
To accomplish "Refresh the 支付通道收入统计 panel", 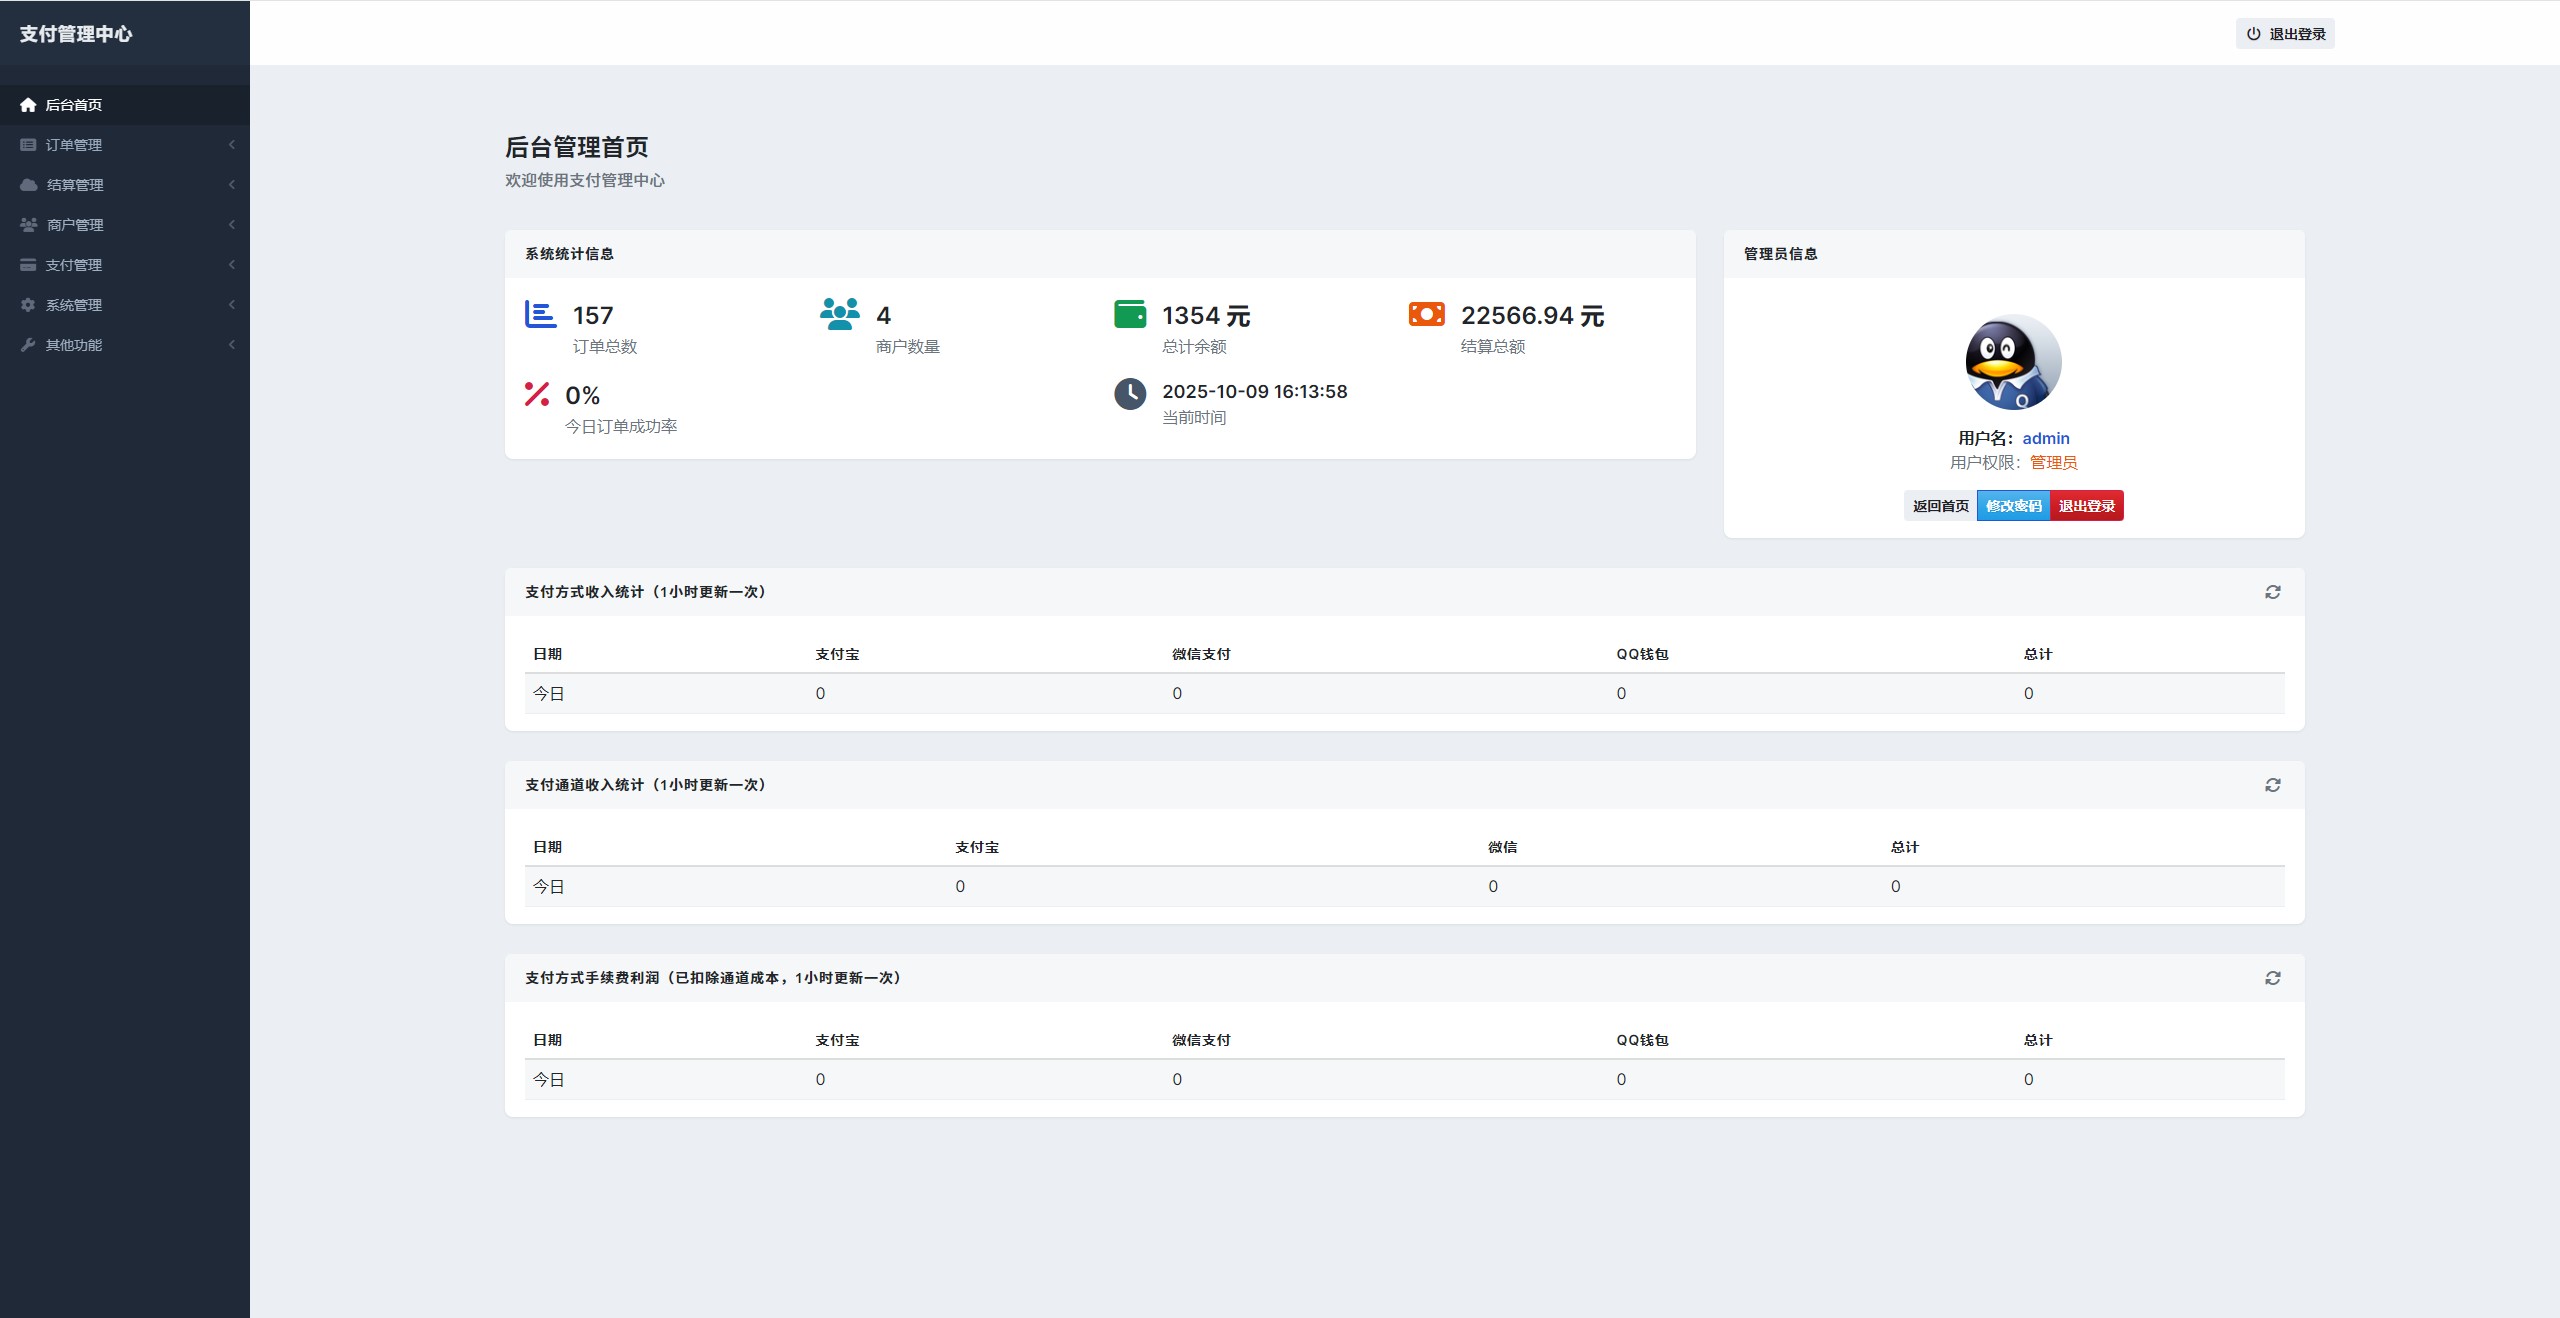I will coord(2272,785).
